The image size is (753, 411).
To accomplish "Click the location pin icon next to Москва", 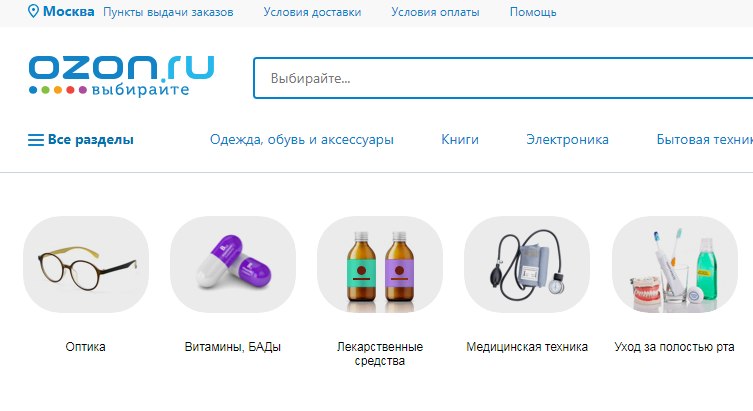I will point(33,12).
